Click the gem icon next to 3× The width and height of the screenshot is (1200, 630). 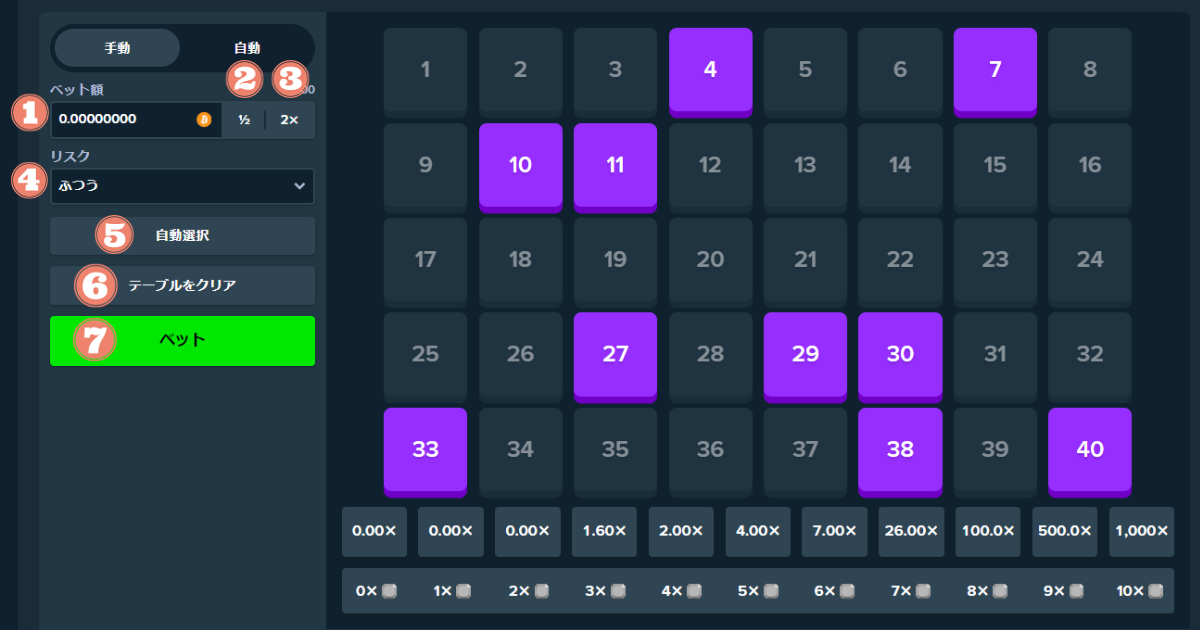pos(618,591)
